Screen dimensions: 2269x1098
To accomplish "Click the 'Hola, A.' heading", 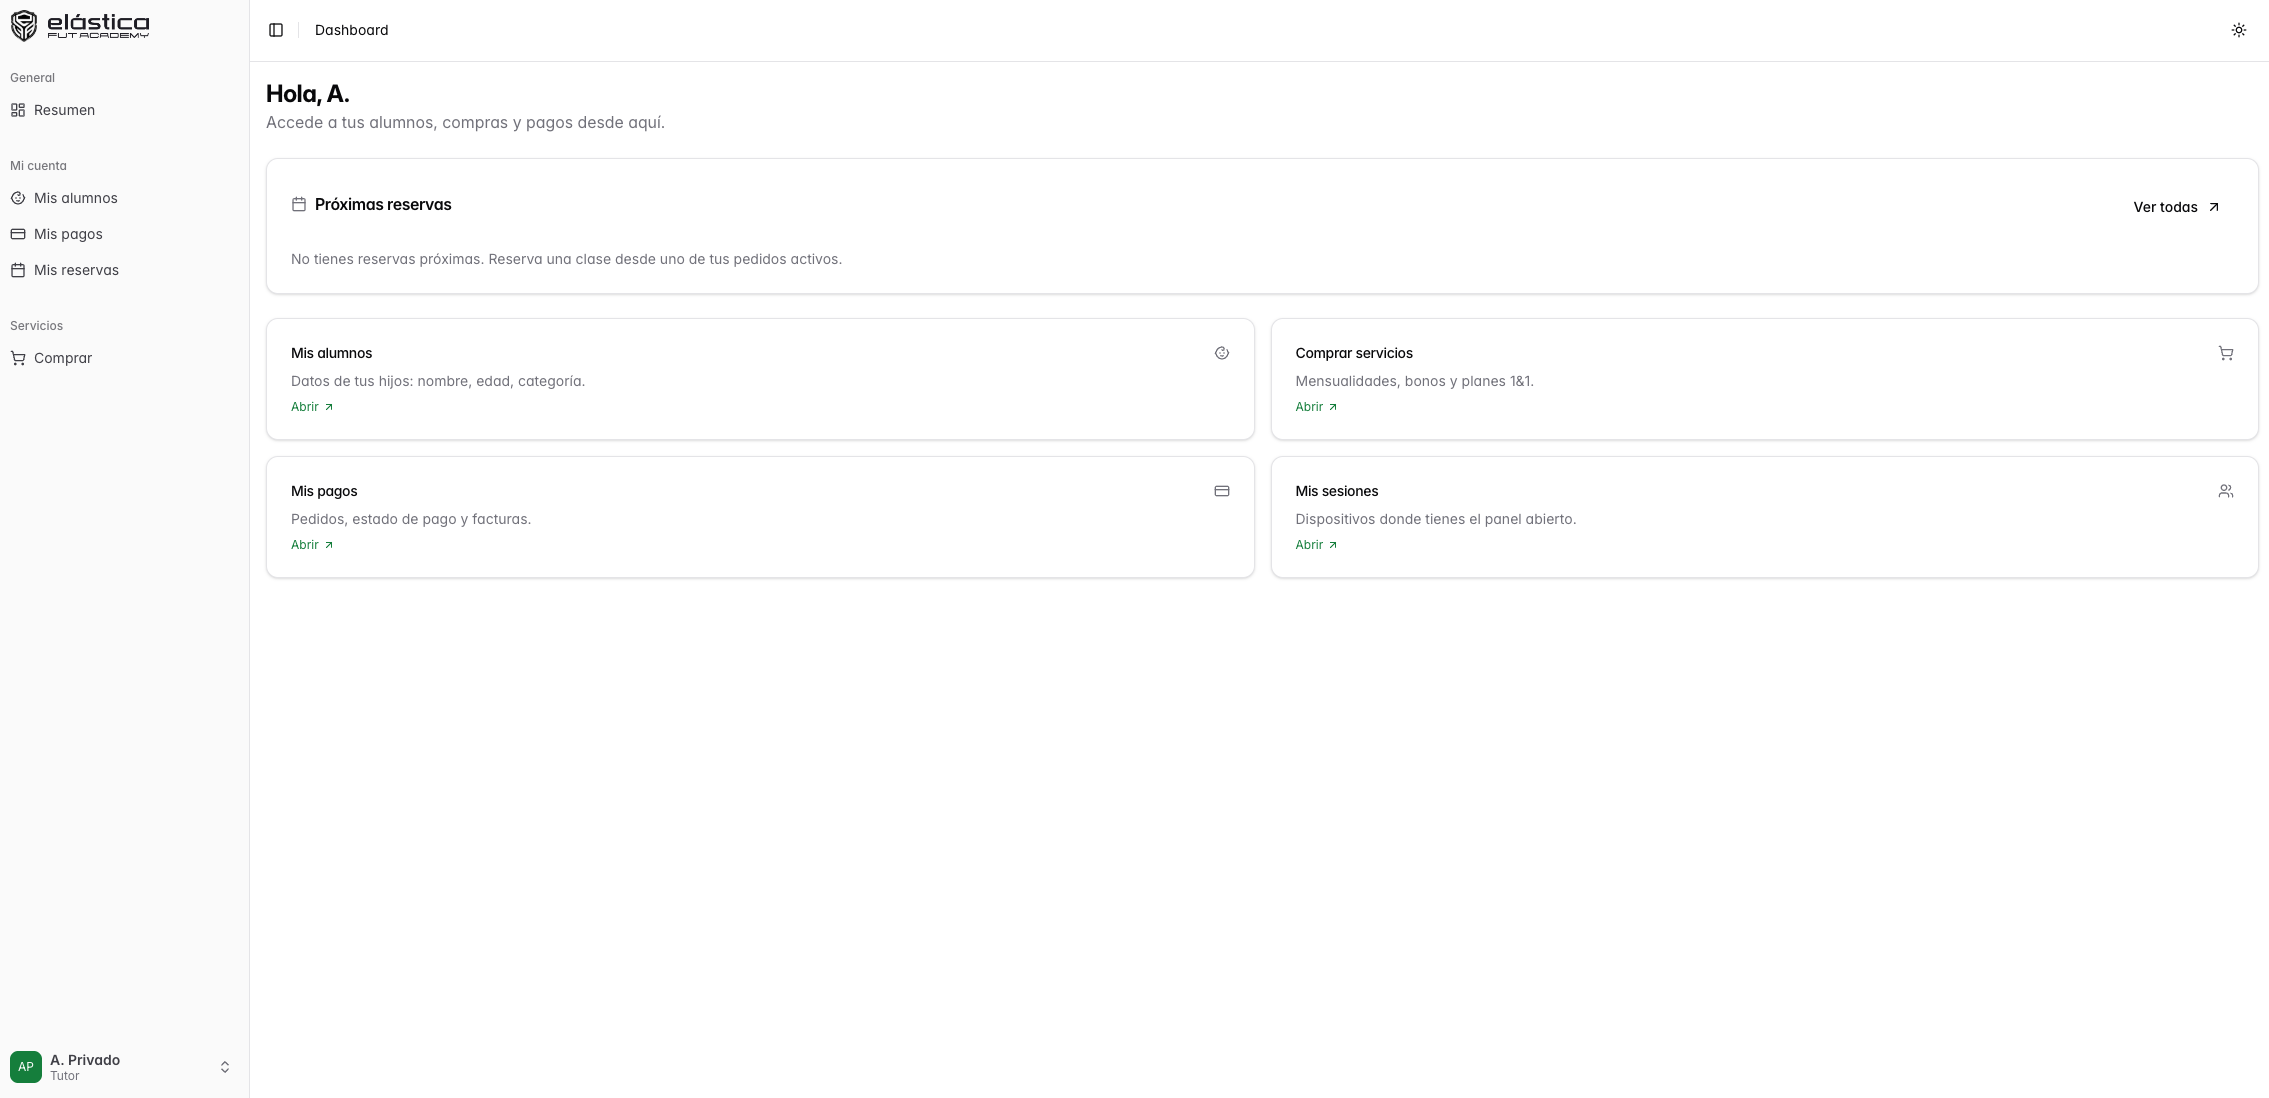I will coord(308,94).
